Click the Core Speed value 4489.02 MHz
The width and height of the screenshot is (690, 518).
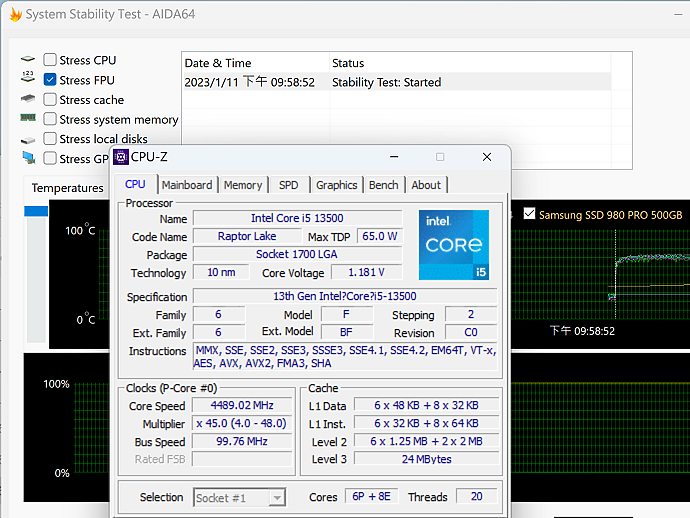(x=242, y=405)
